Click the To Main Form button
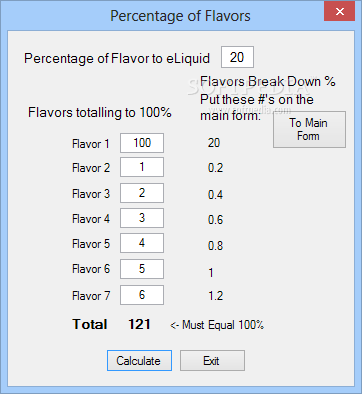Image resolution: width=362 pixels, height=394 pixels. coord(309,129)
